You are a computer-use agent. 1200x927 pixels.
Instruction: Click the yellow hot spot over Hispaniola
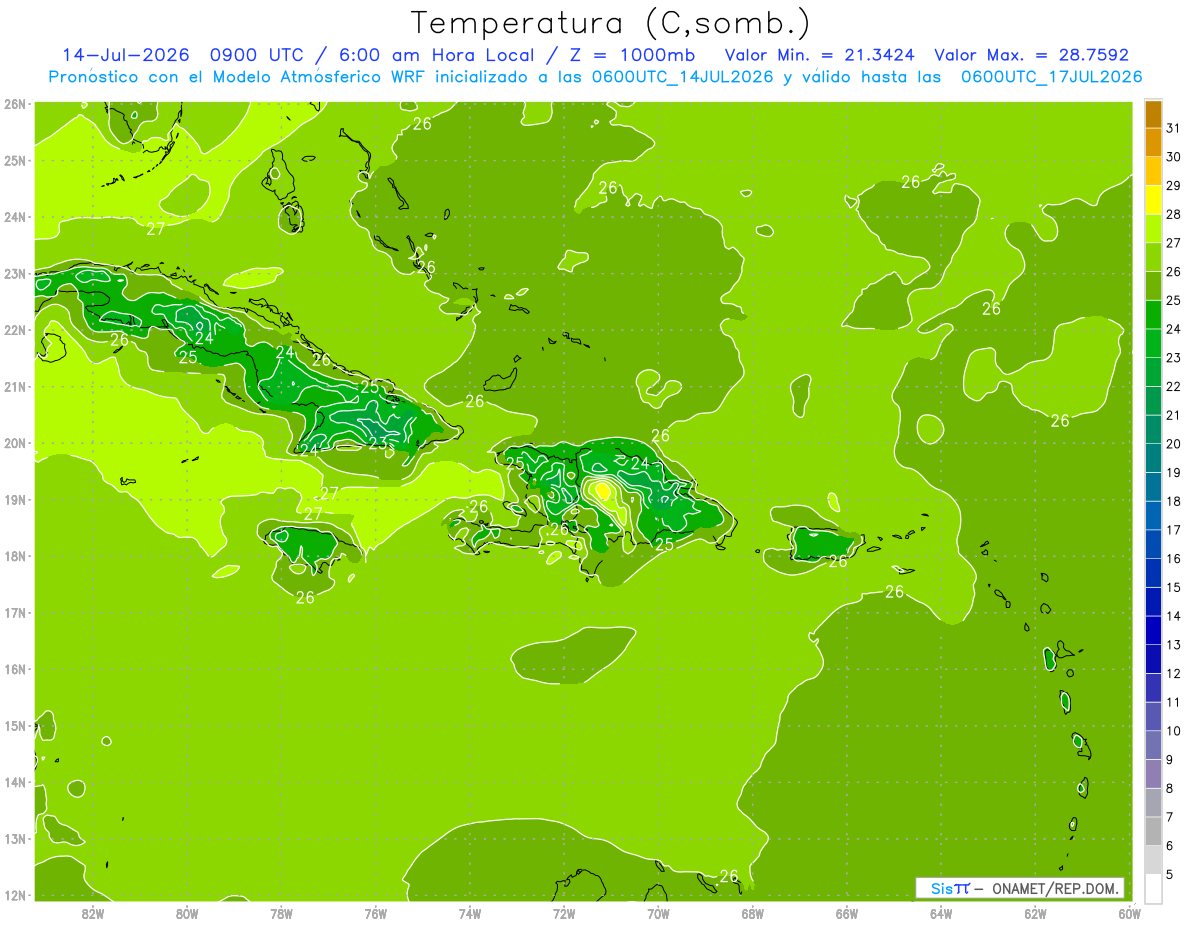602,490
